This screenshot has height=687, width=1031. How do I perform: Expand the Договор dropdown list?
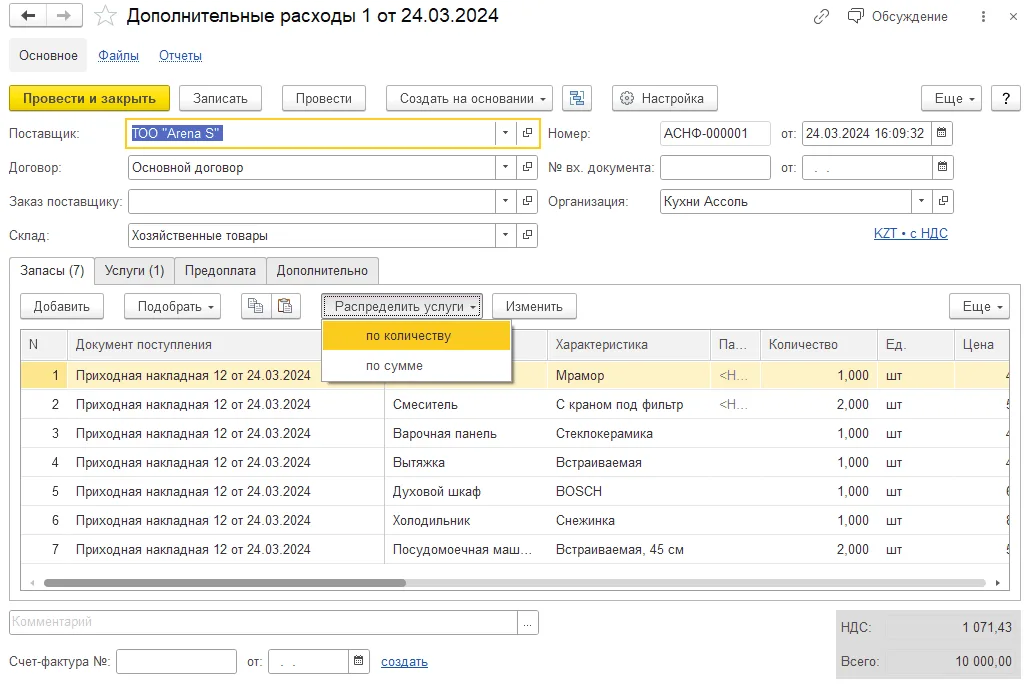pos(505,167)
